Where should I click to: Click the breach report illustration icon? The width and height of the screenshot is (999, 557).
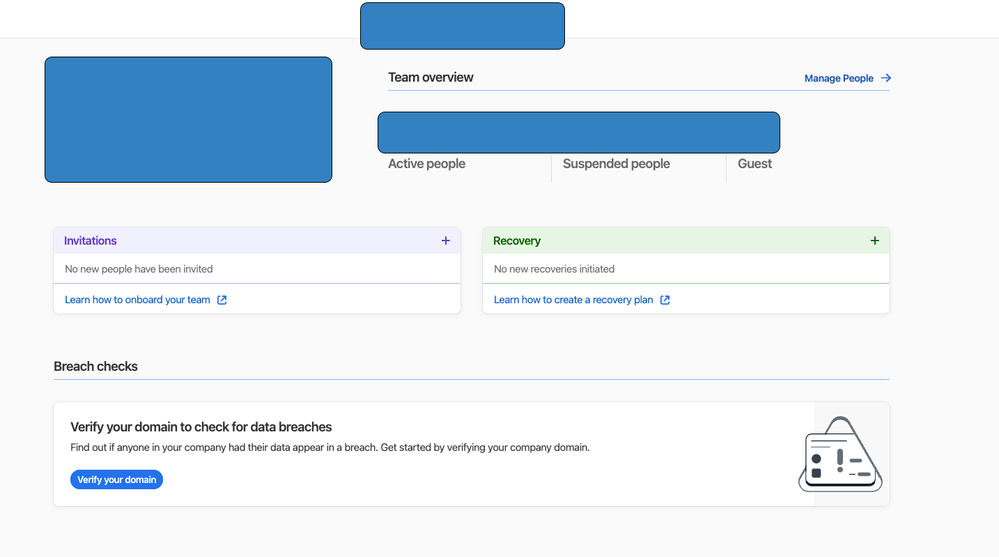click(x=841, y=455)
